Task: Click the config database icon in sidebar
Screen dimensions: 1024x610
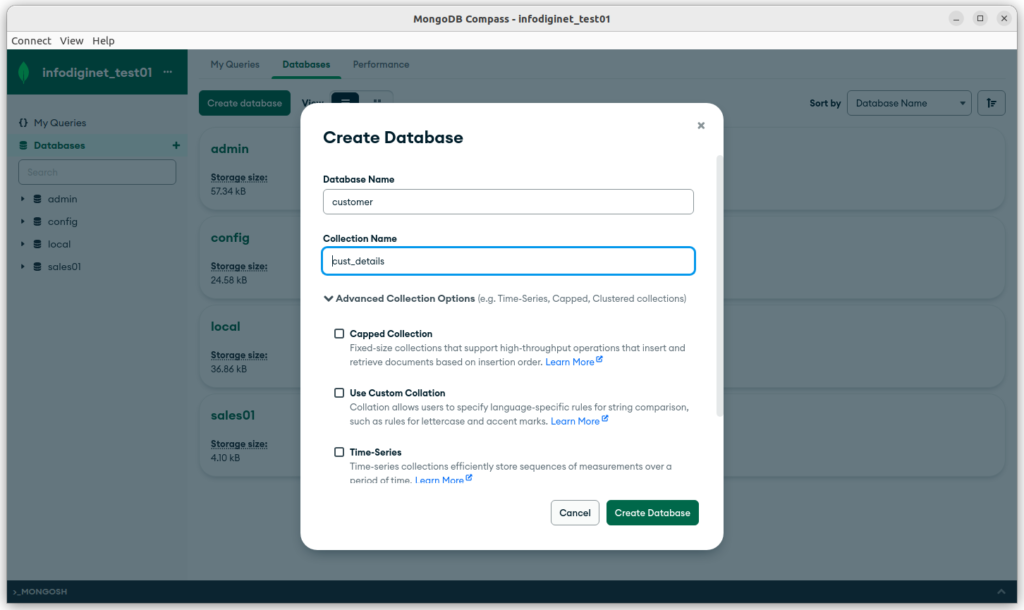Action: (37, 221)
